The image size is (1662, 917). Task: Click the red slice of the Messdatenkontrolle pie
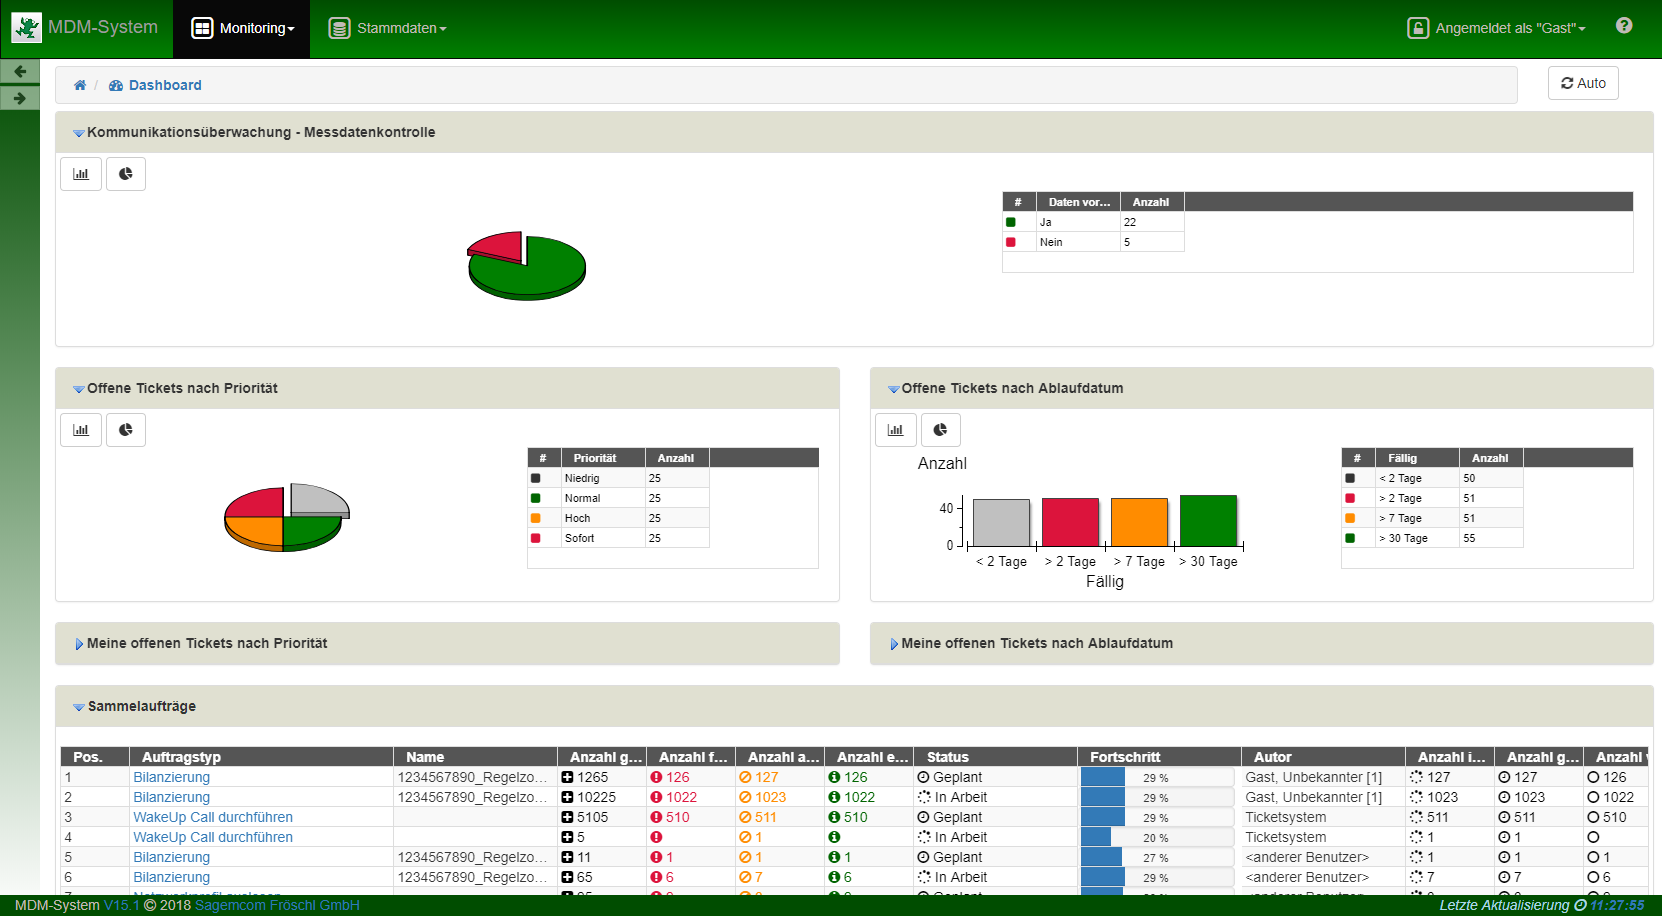[499, 246]
